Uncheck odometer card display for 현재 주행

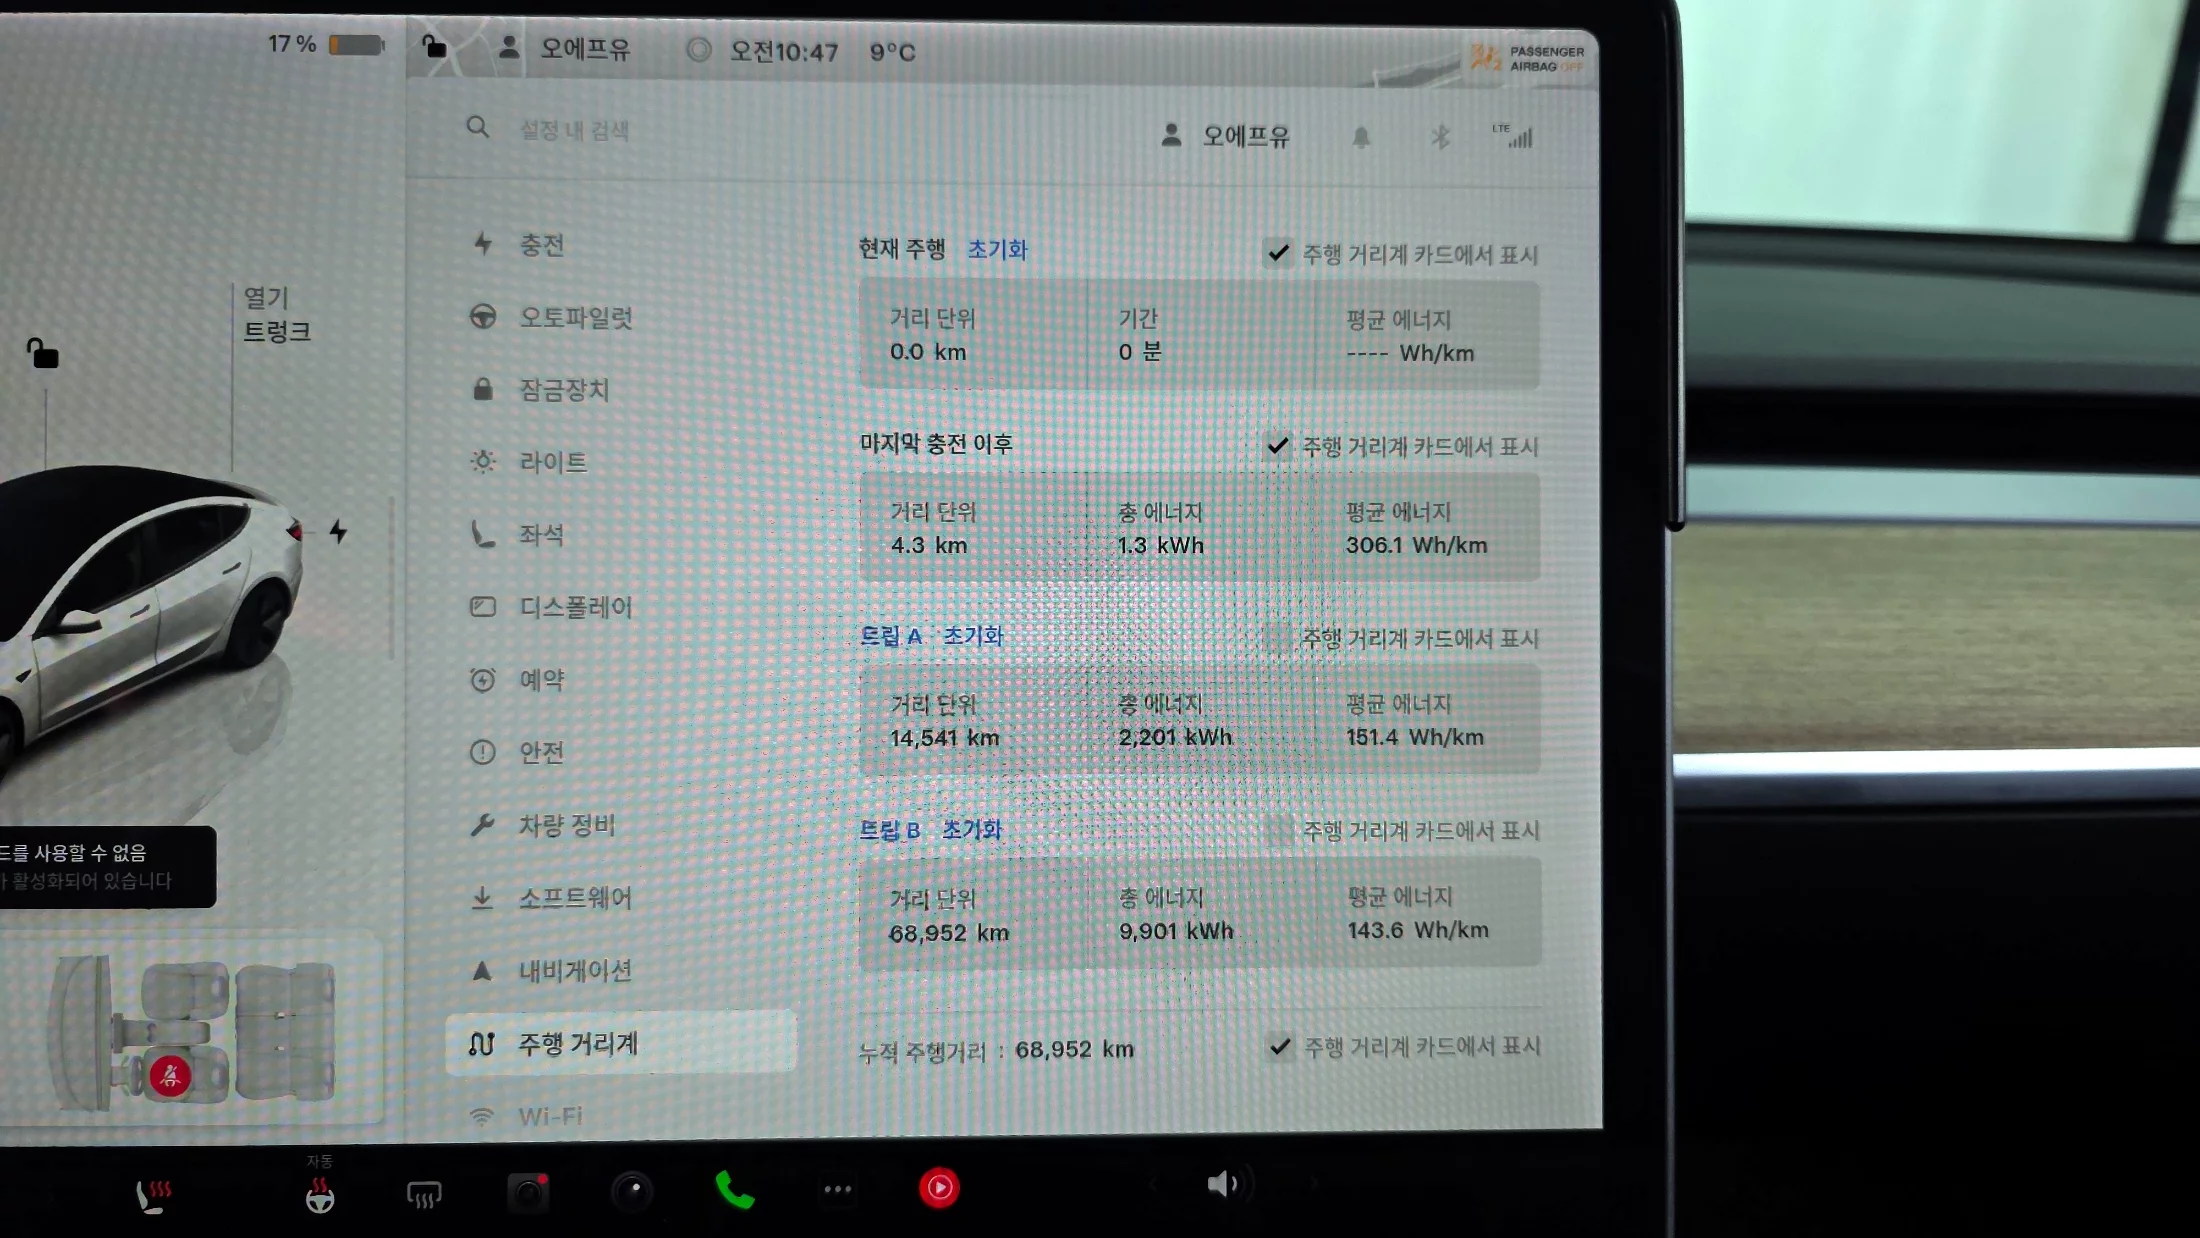point(1278,253)
